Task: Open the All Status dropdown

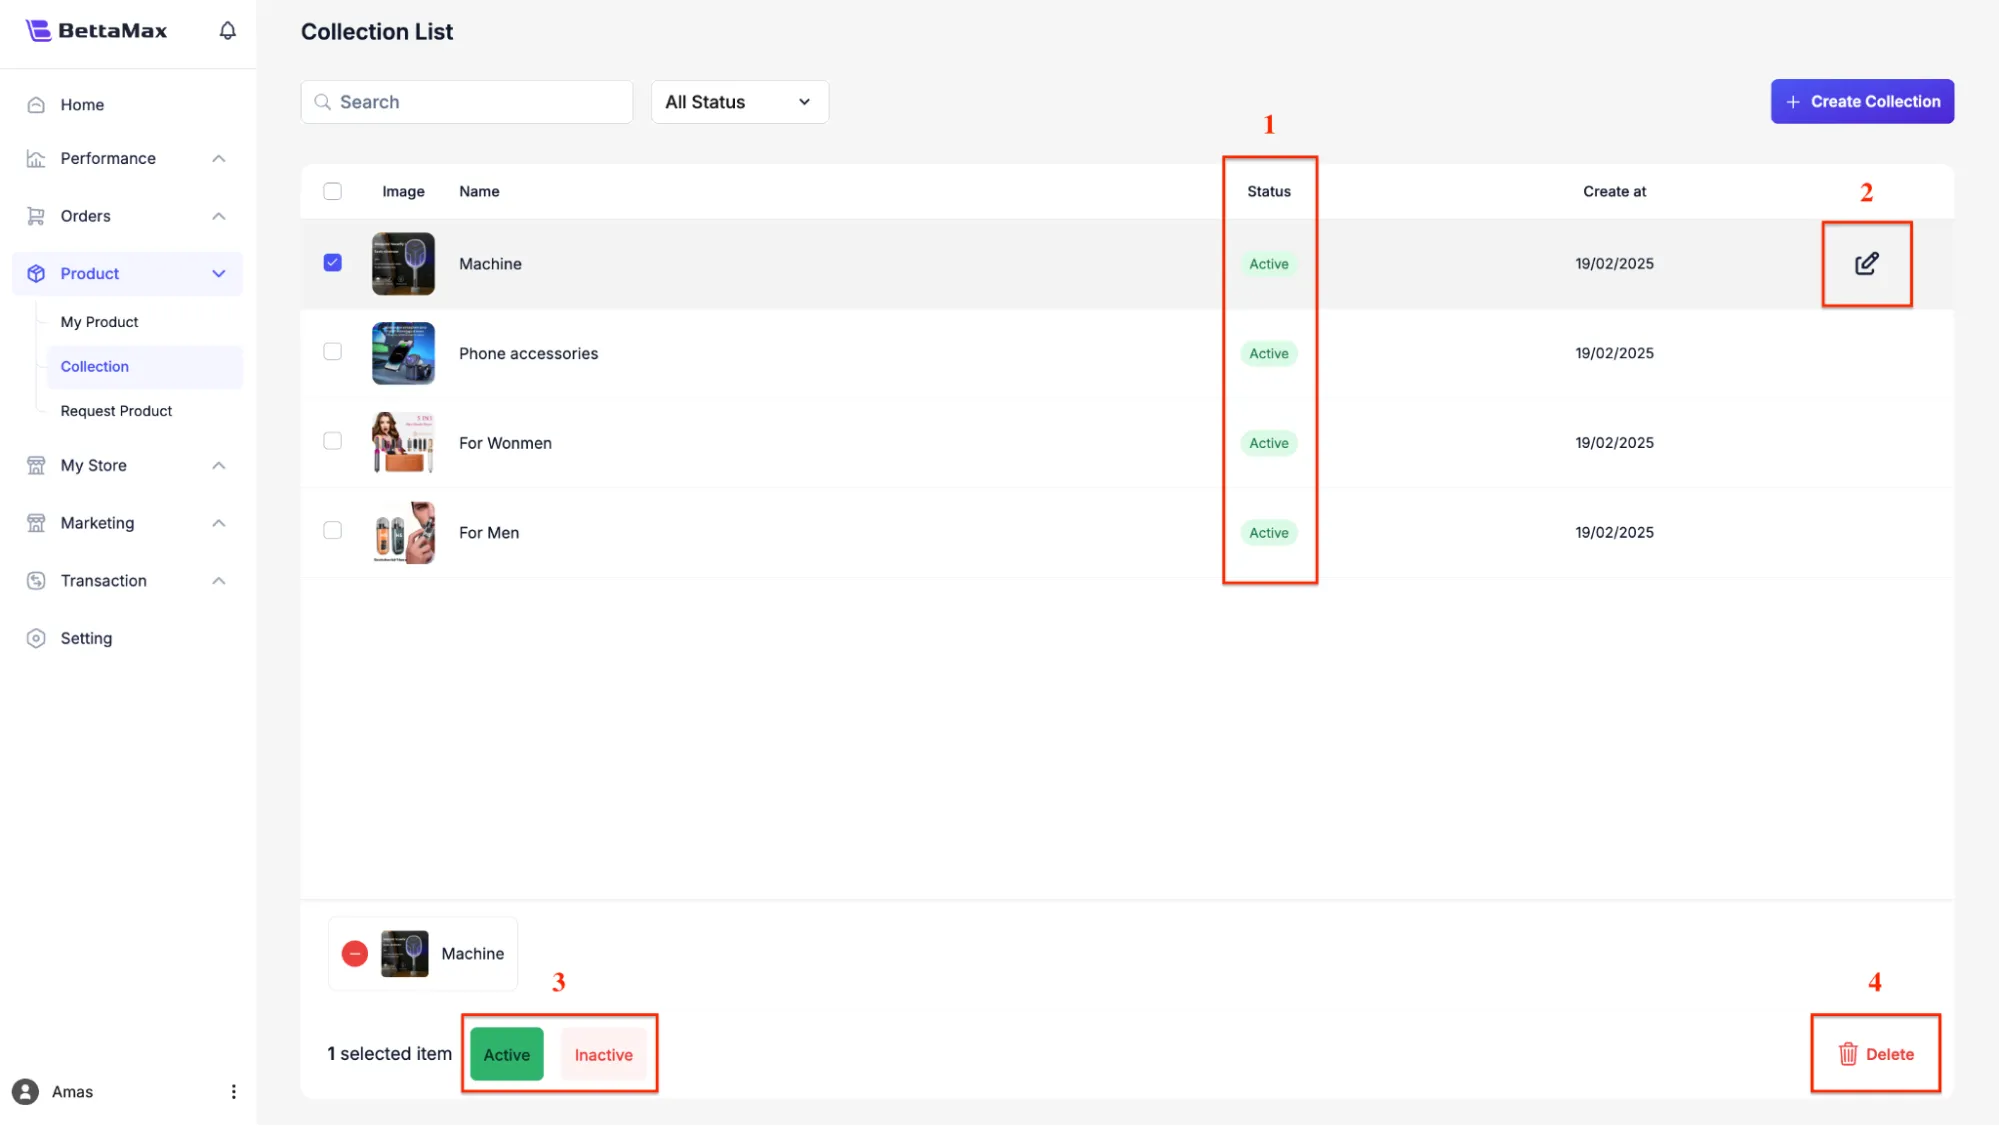Action: (739, 102)
